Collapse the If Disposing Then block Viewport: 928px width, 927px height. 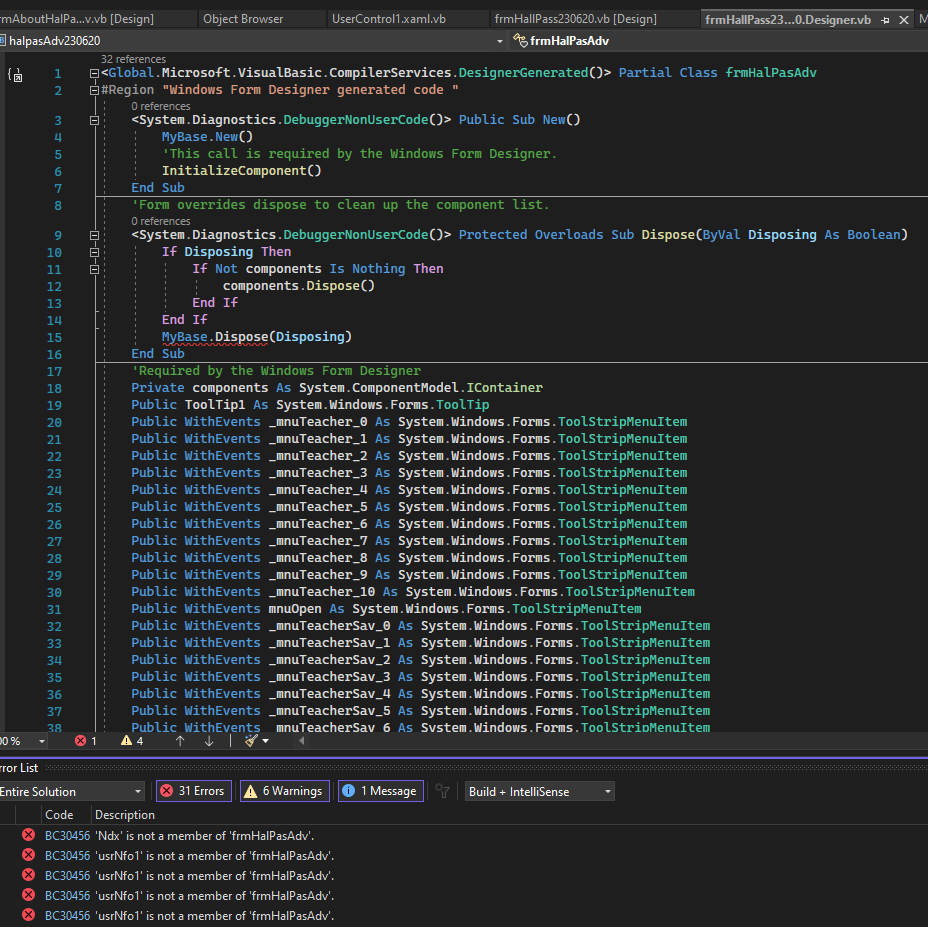(94, 252)
